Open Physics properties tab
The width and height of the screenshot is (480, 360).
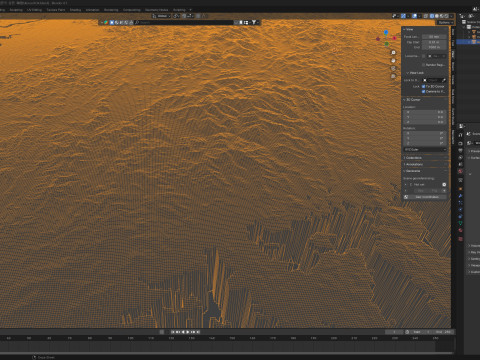(460, 210)
